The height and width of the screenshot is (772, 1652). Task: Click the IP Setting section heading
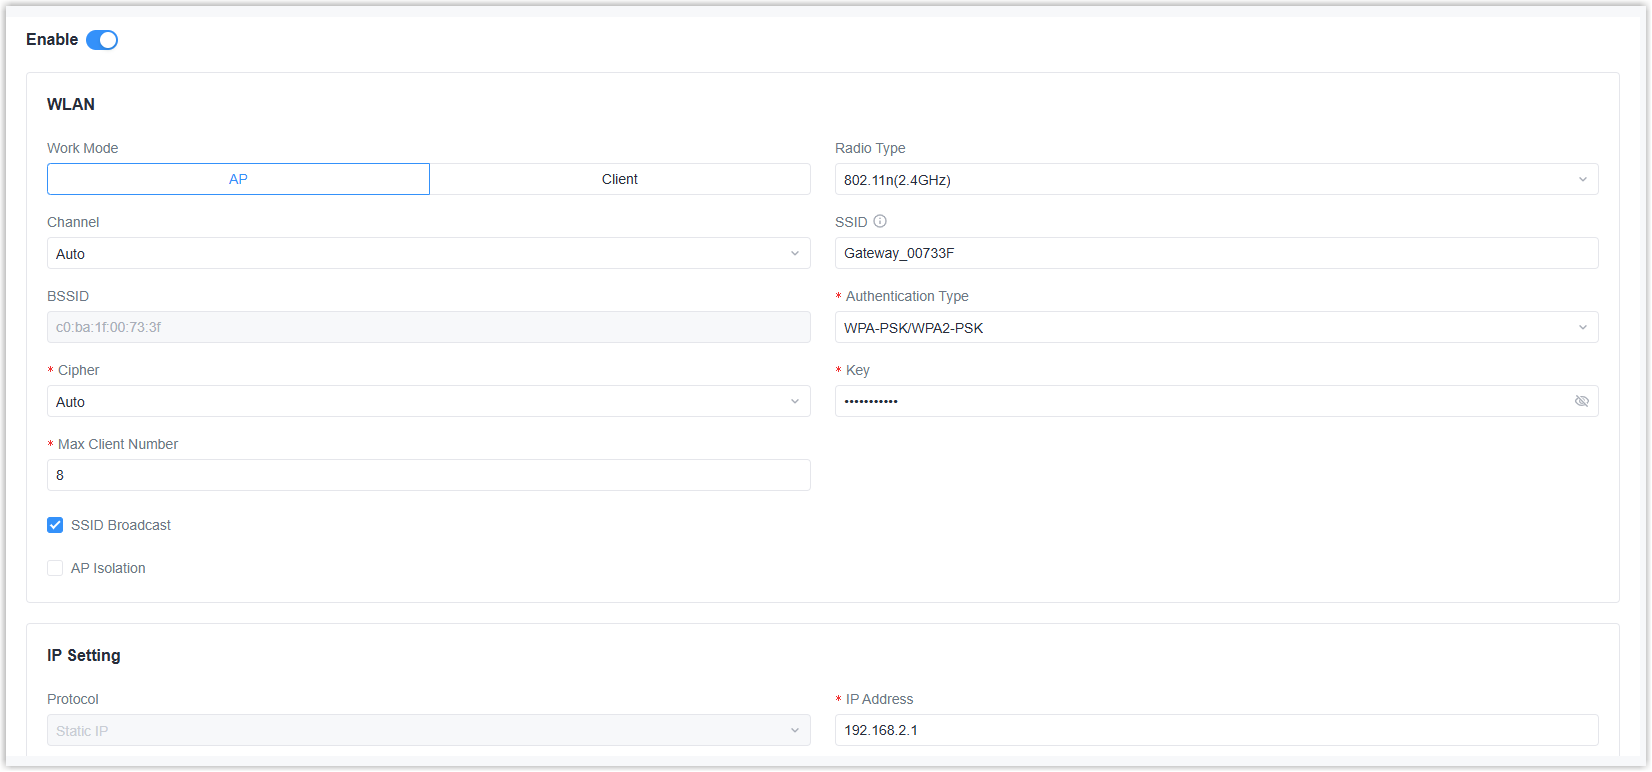[84, 656]
